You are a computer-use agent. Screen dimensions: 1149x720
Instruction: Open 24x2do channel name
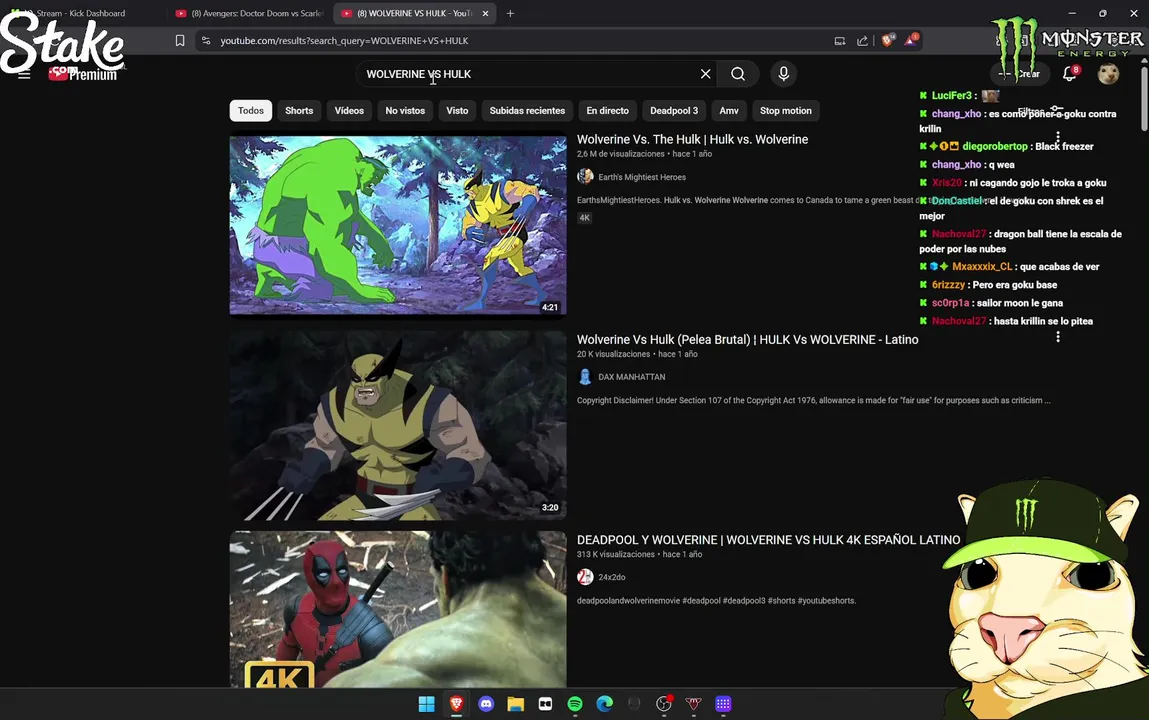(x=612, y=577)
